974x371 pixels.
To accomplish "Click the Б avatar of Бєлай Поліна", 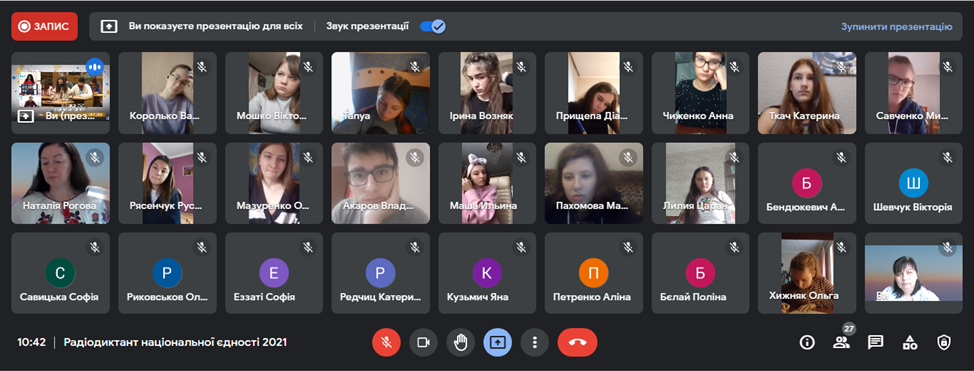I will 700,273.
